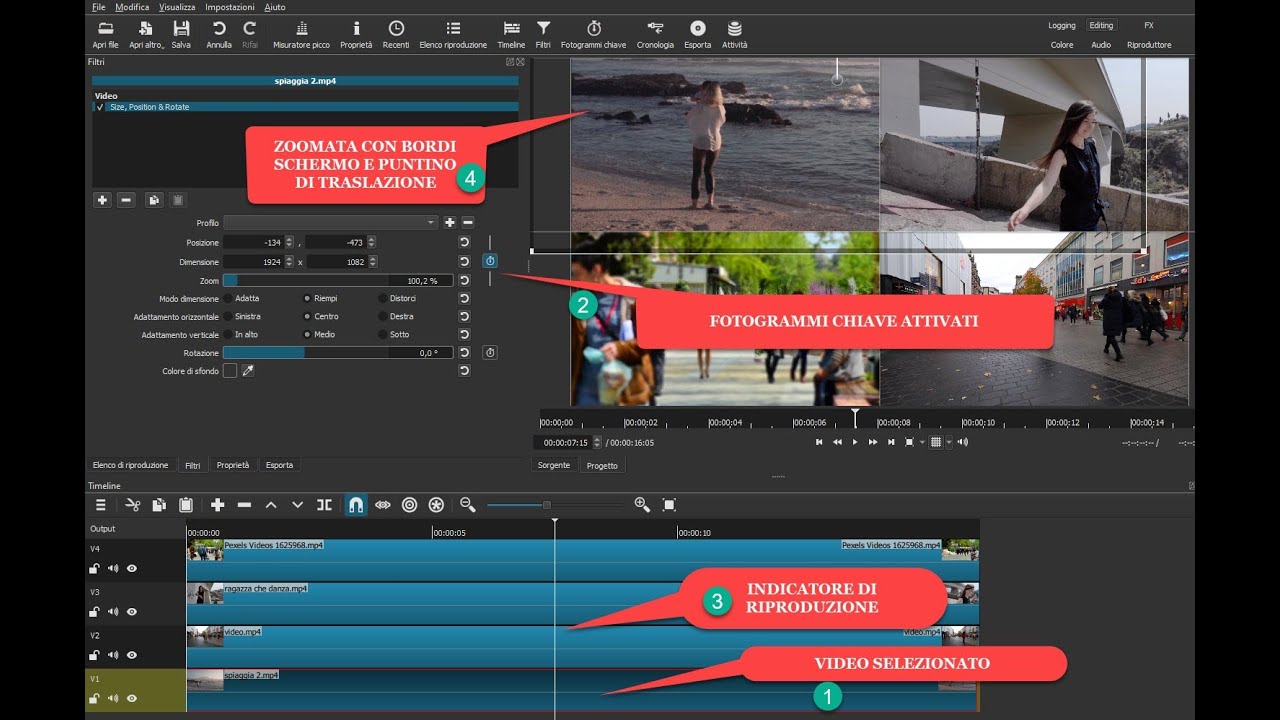Zoom out the timeline with magnifier minus

tap(467, 505)
